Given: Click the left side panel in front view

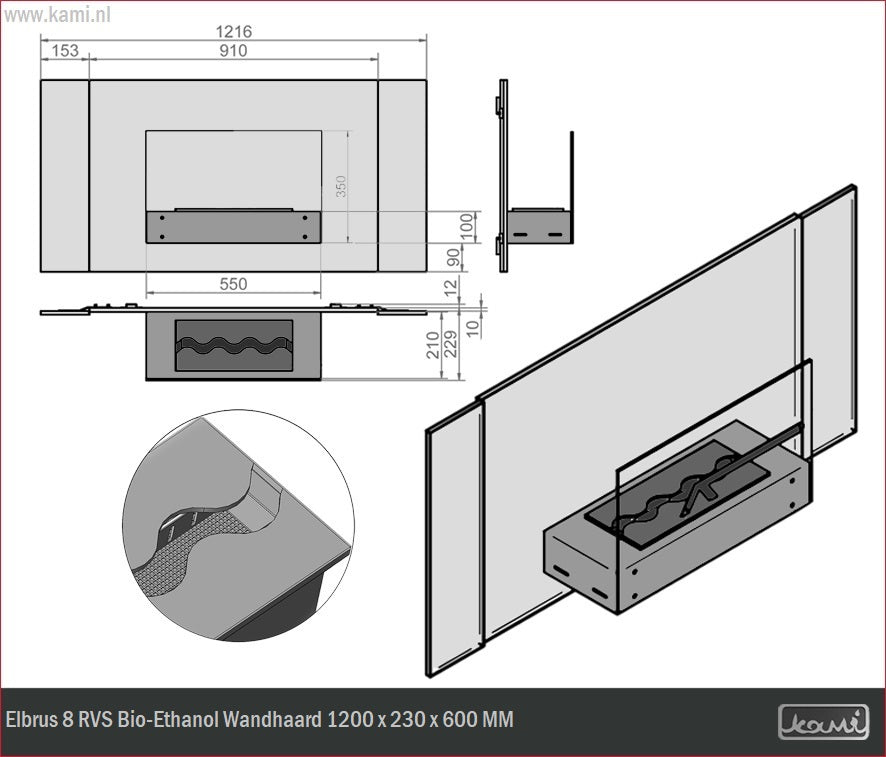Looking at the screenshot, I should point(65,175).
